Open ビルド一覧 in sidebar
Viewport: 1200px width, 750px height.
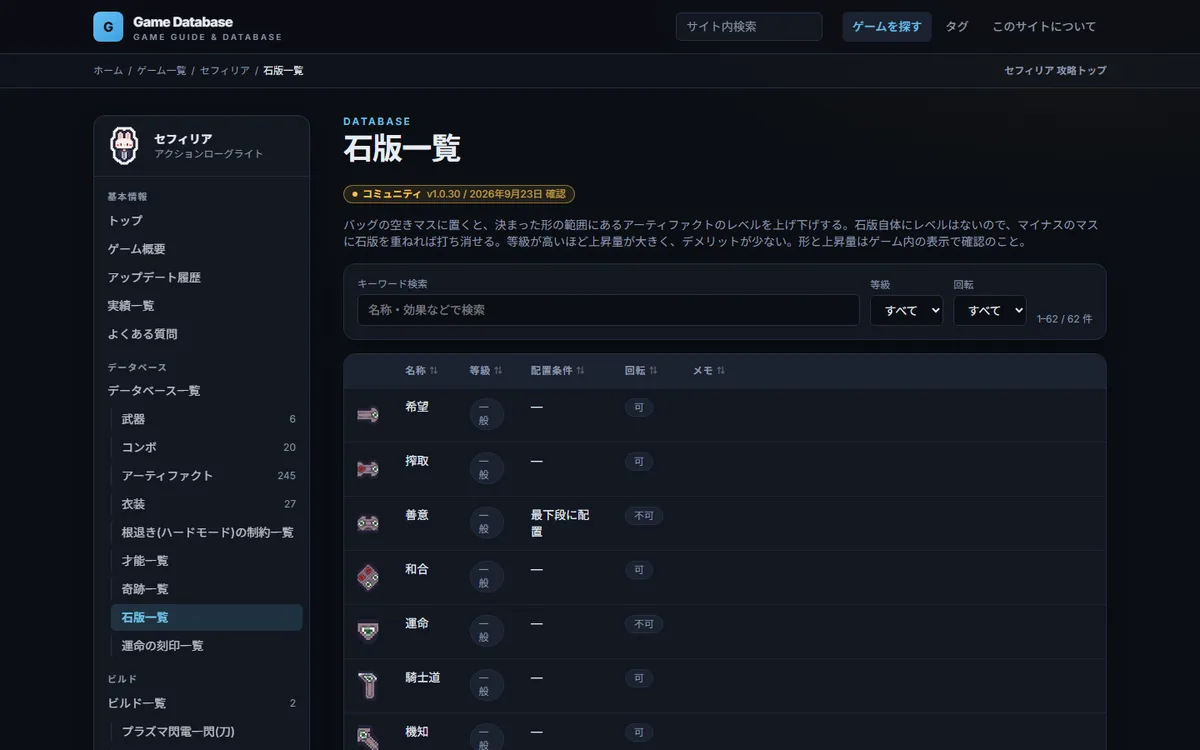coord(202,703)
